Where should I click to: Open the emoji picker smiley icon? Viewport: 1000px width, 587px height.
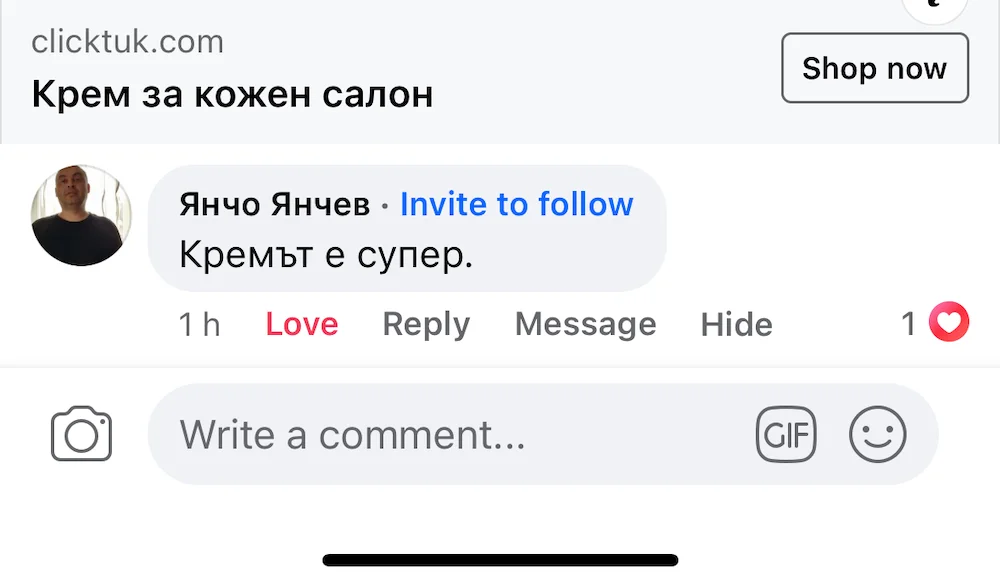pyautogui.click(x=878, y=434)
